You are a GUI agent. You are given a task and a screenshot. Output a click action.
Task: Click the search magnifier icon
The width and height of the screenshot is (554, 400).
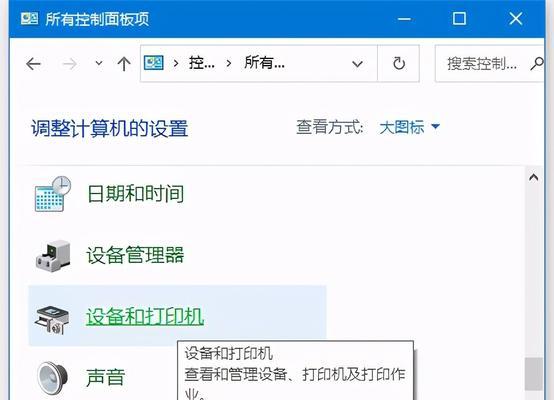[537, 64]
